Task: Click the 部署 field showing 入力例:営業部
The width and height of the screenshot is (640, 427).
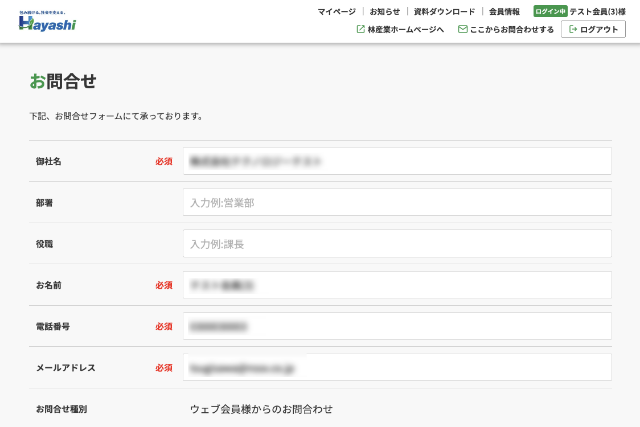Action: (x=396, y=202)
